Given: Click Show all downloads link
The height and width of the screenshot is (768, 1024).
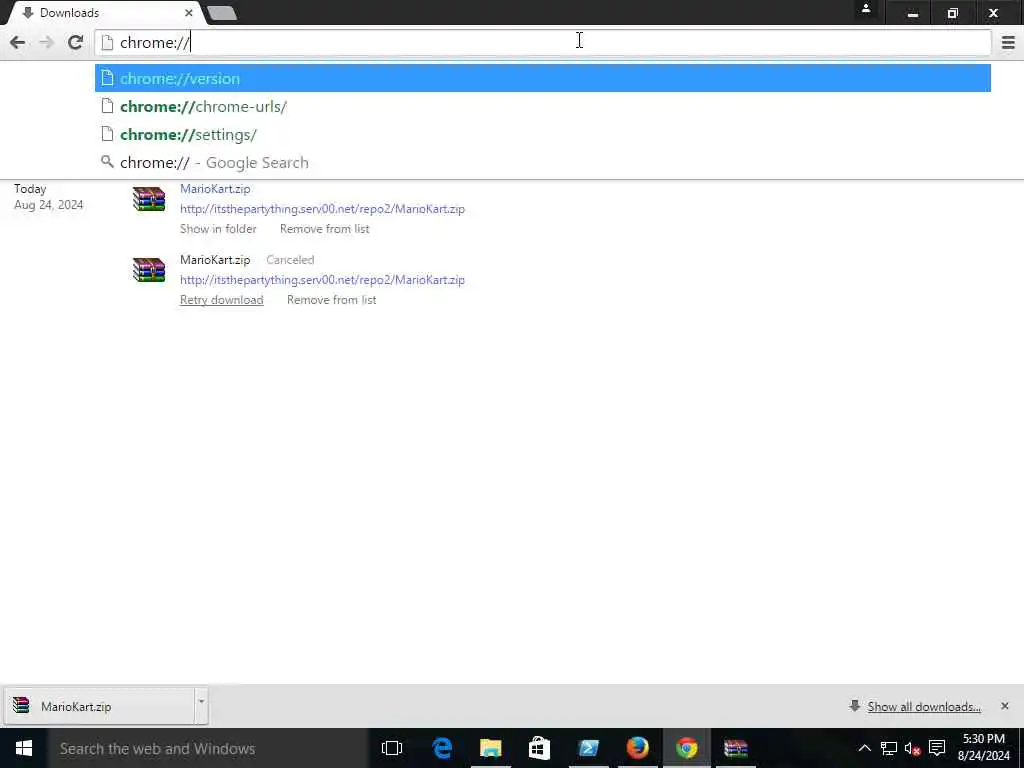Looking at the screenshot, I should 923,707.
